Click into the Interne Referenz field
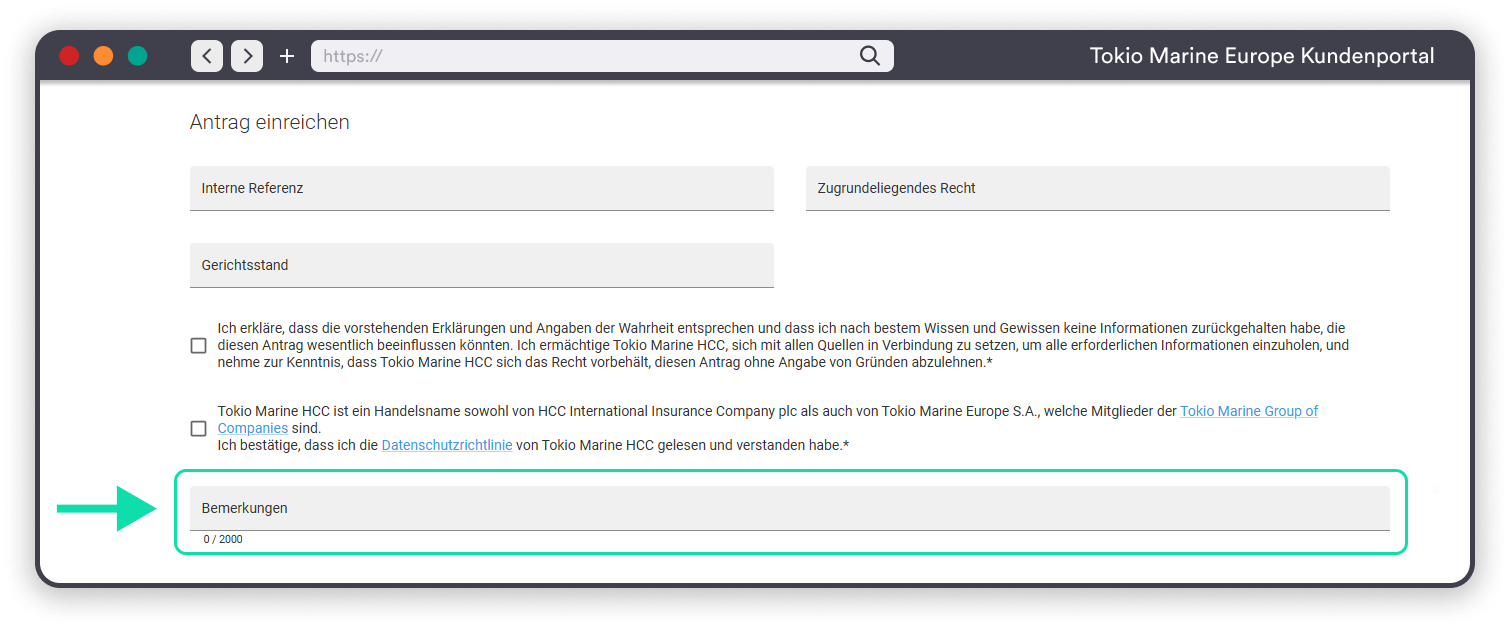This screenshot has width=1510, height=628. pyautogui.click(x=481, y=188)
